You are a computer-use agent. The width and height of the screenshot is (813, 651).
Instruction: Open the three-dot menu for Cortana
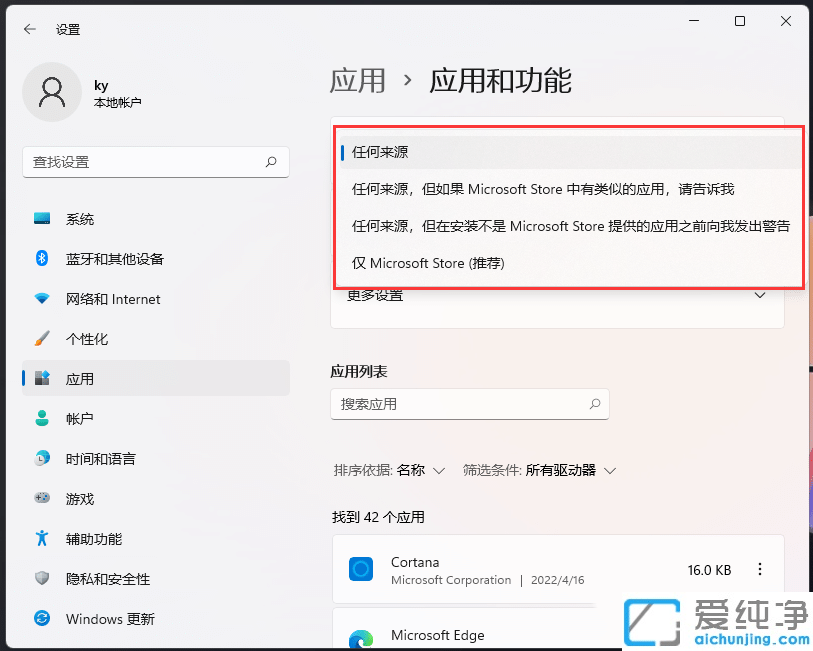[x=761, y=569]
